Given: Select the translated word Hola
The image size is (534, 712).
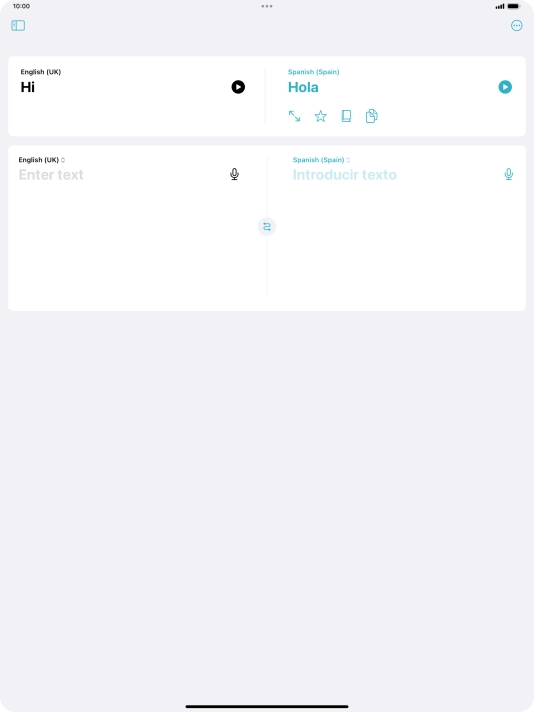Looking at the screenshot, I should pos(303,87).
